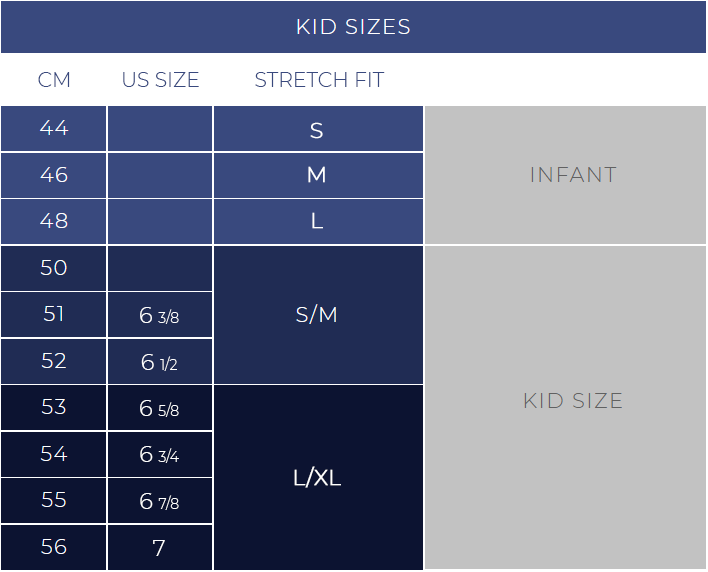Click the STRETCH FIT column heading

click(319, 80)
